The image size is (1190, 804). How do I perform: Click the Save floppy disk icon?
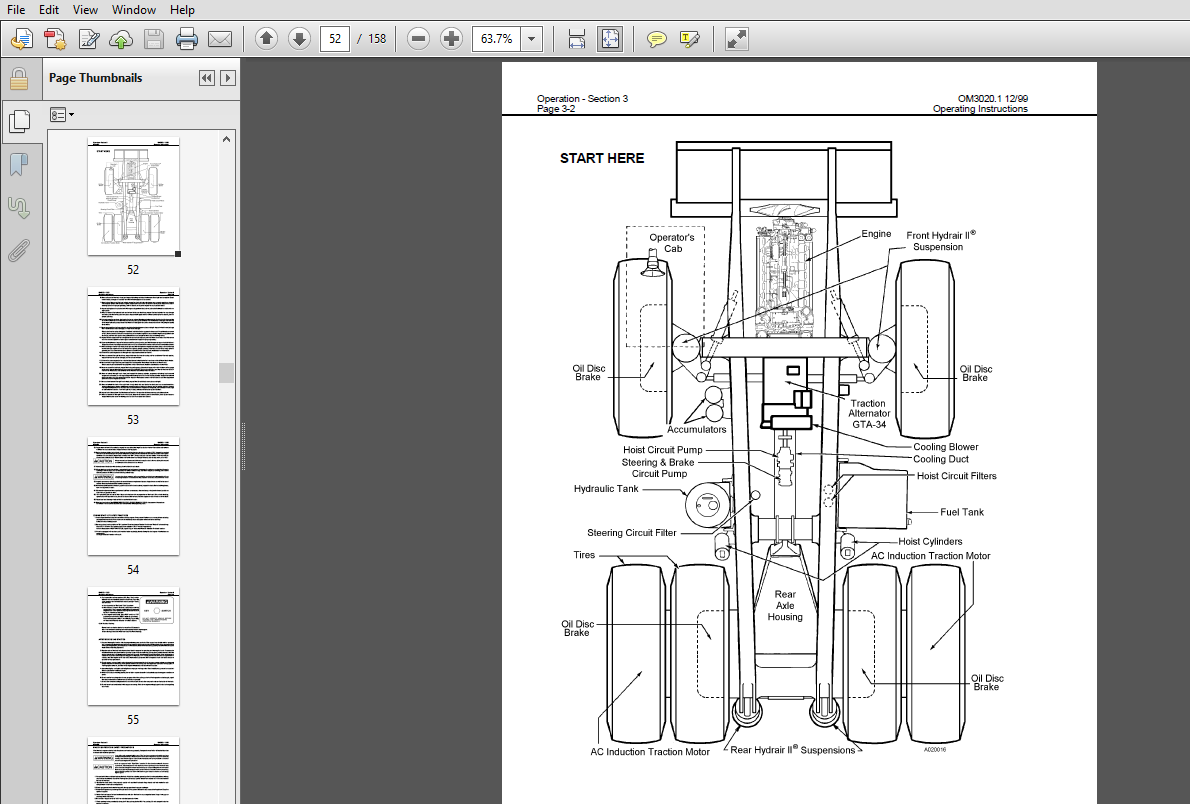[154, 39]
